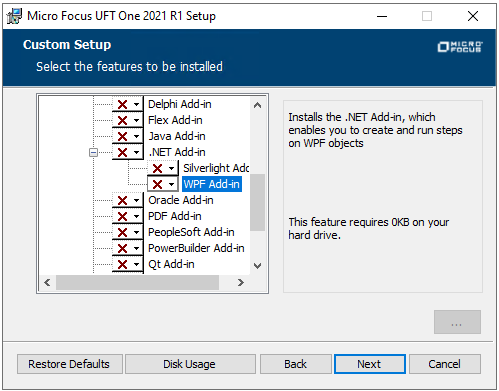Collapse the .NET Add-in tree node
499x391 pixels.
[x=94, y=153]
